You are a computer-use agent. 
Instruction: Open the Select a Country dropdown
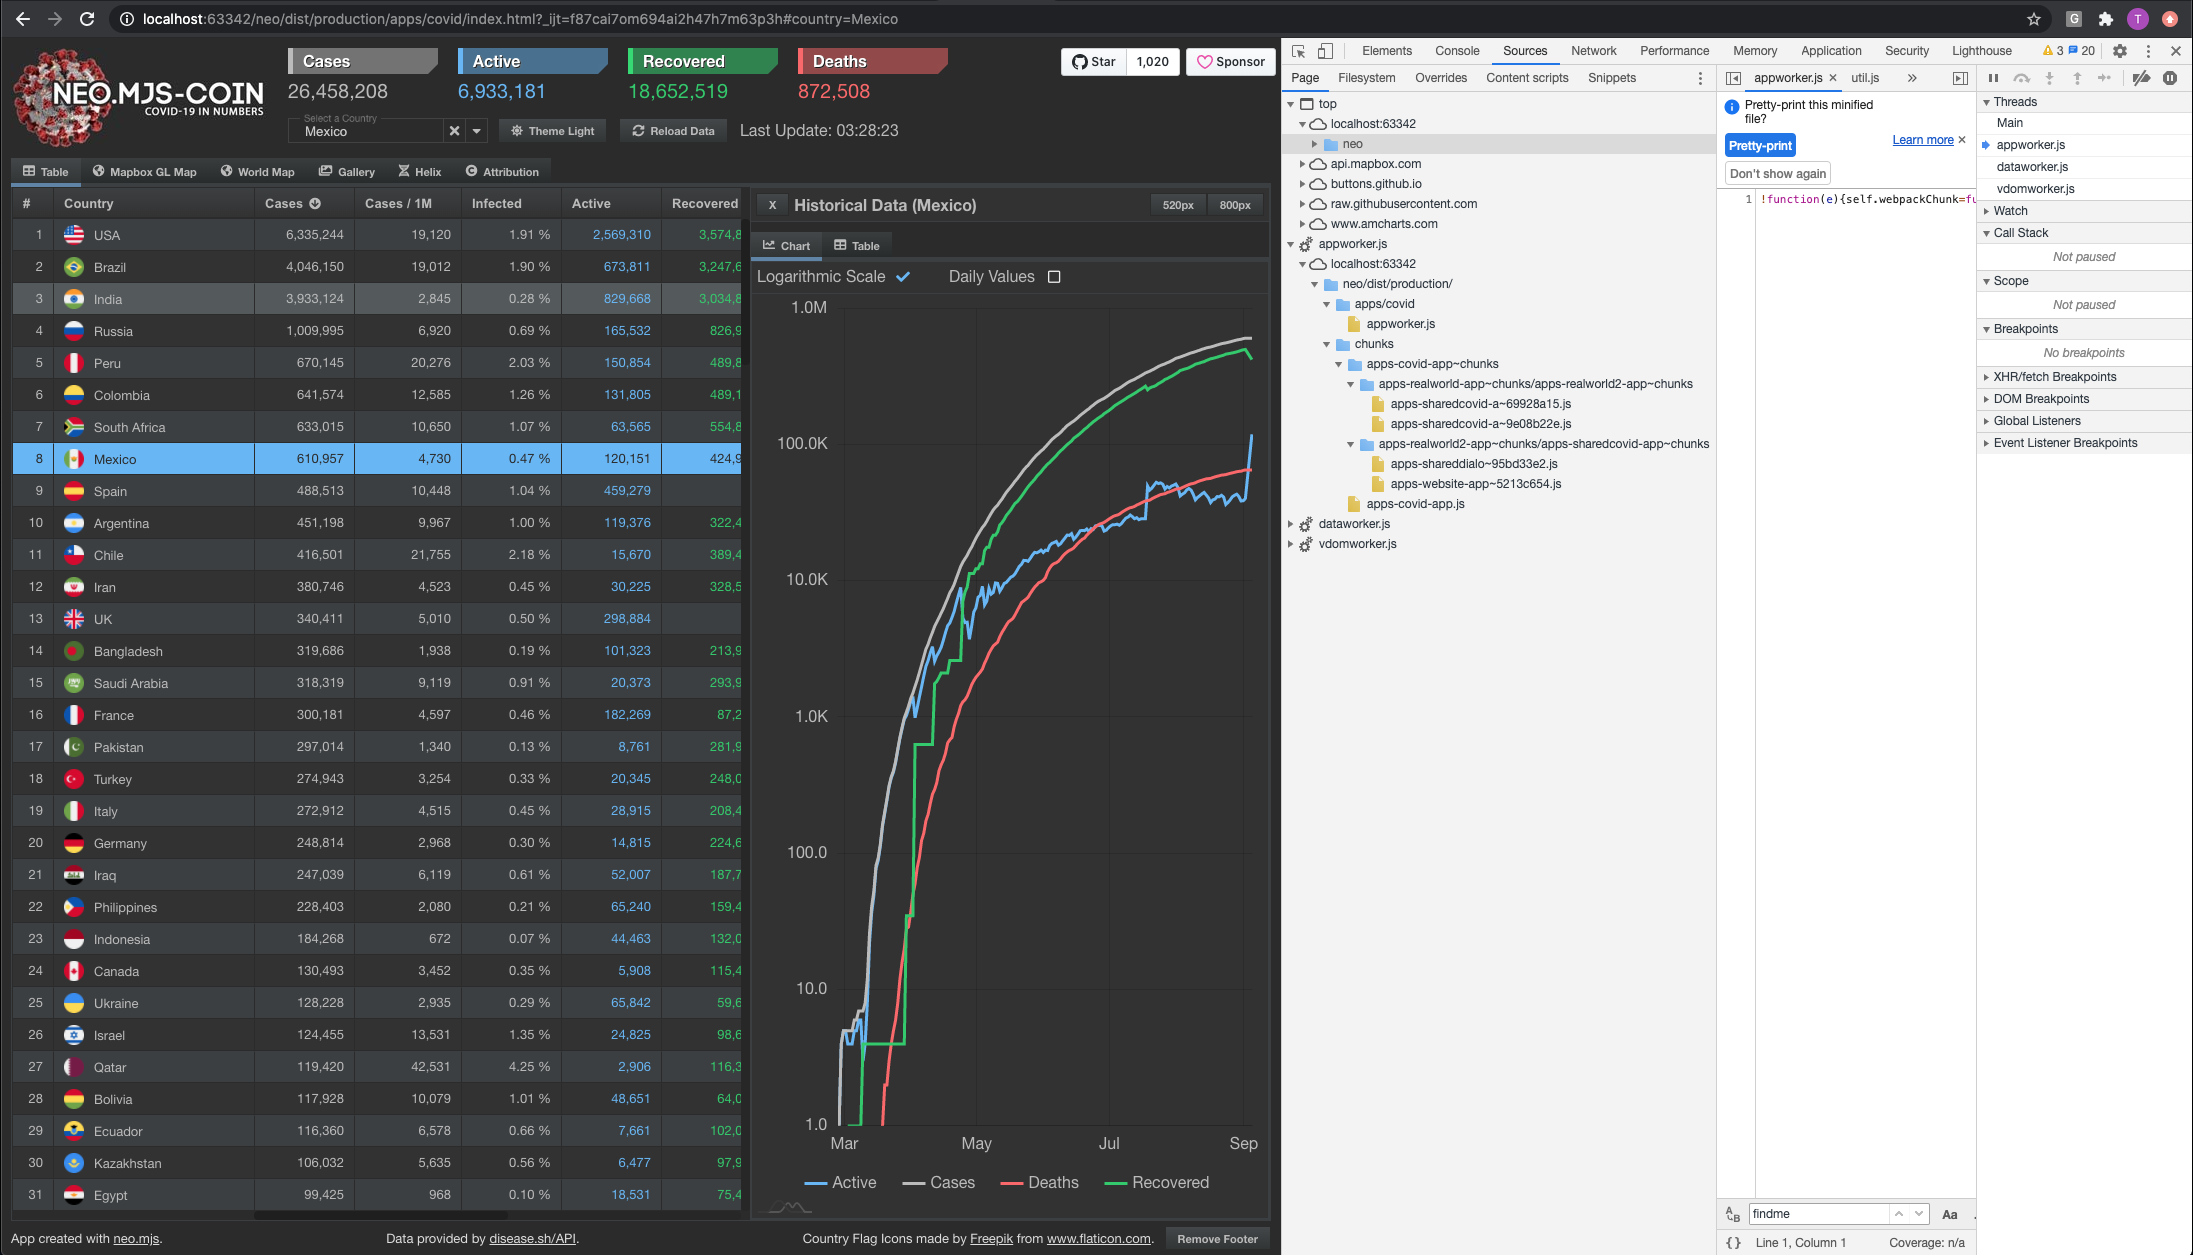477,131
